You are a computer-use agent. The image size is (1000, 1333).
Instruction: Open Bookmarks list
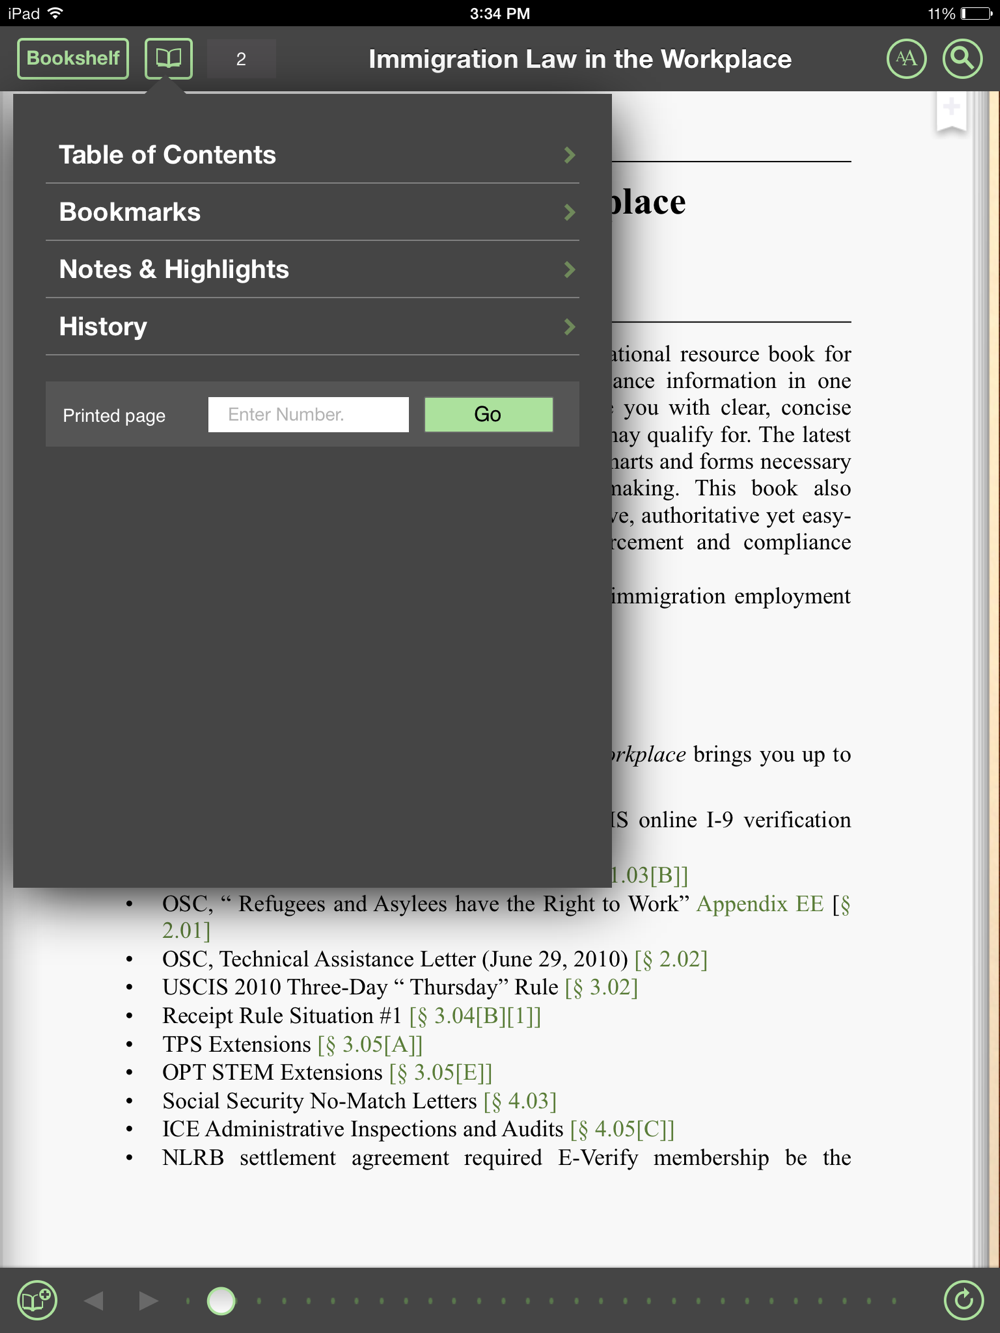(312, 212)
